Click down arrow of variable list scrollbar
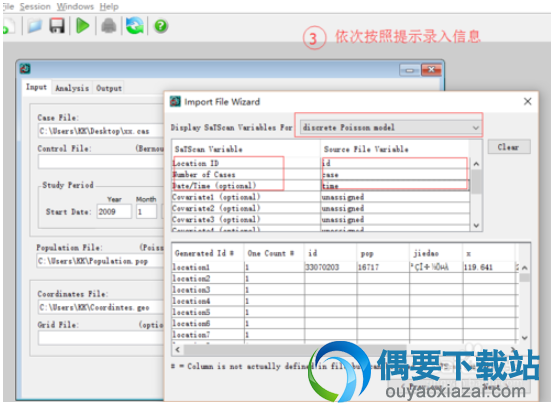Screen dimensions: 551x403 (476, 225)
